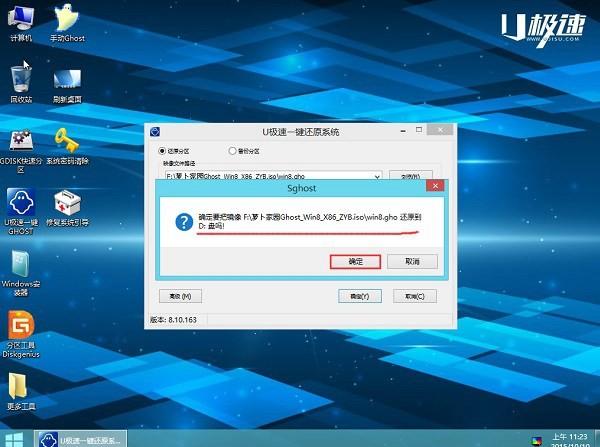Click the 高级(M) button
Image resolution: width=600 pixels, height=447 pixels.
(x=180, y=296)
